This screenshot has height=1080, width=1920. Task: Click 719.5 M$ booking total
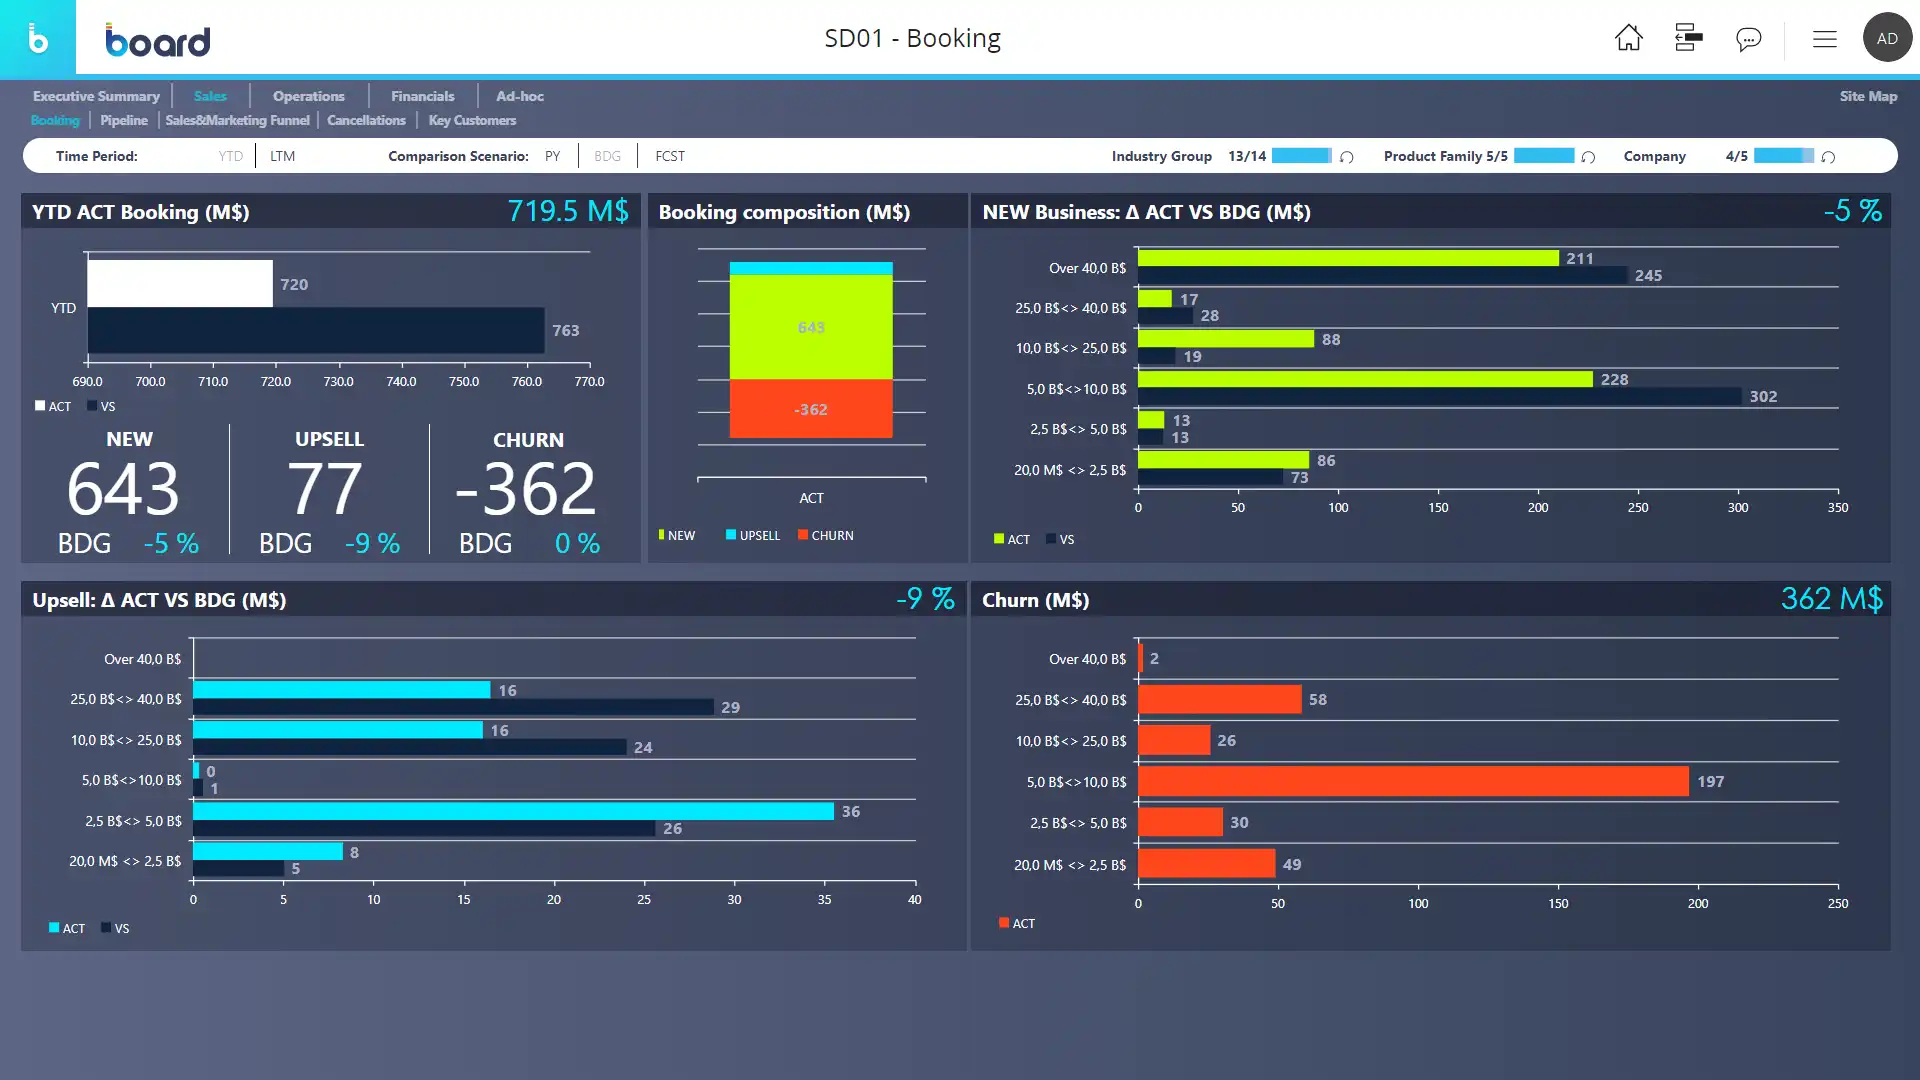click(x=568, y=211)
